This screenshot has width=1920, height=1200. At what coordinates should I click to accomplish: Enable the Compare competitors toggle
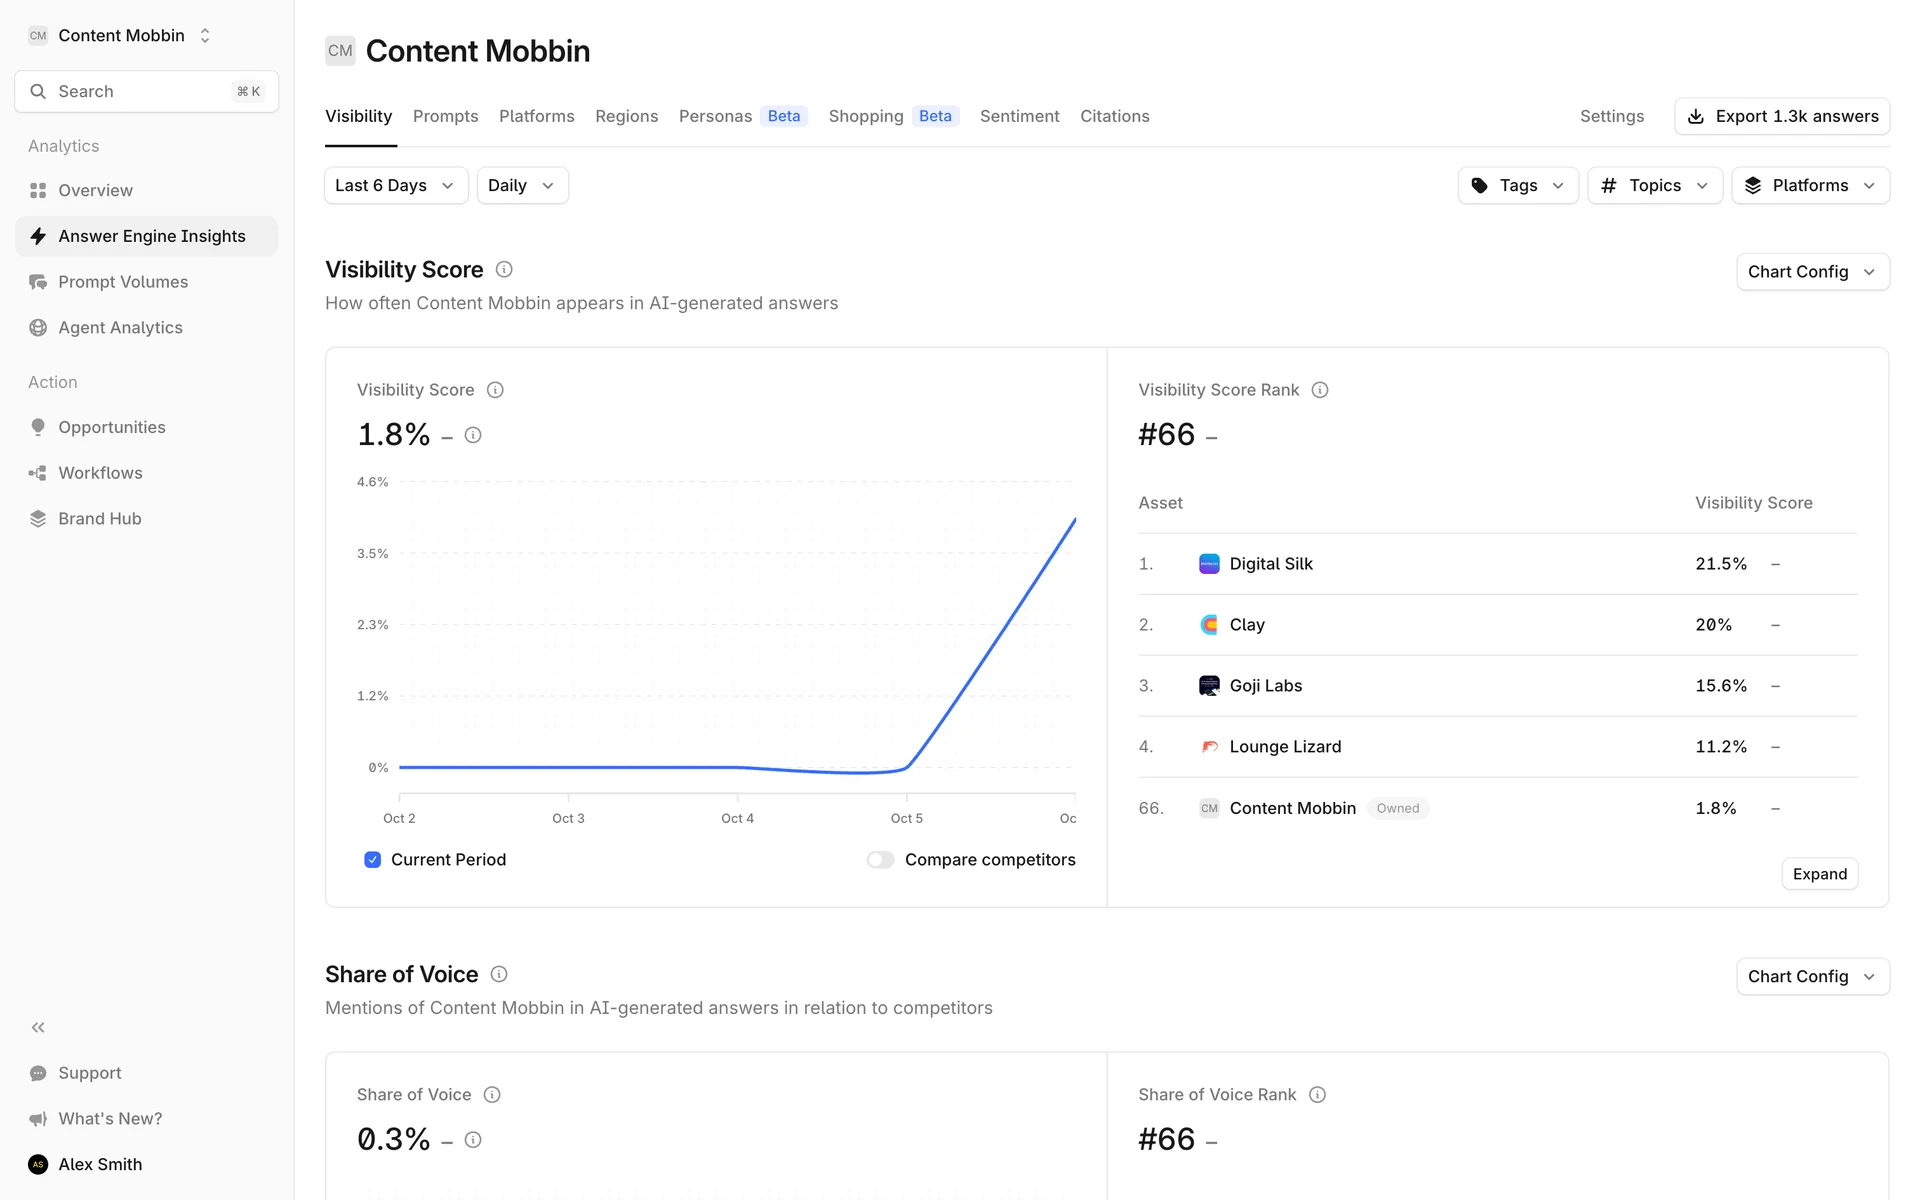coord(880,860)
